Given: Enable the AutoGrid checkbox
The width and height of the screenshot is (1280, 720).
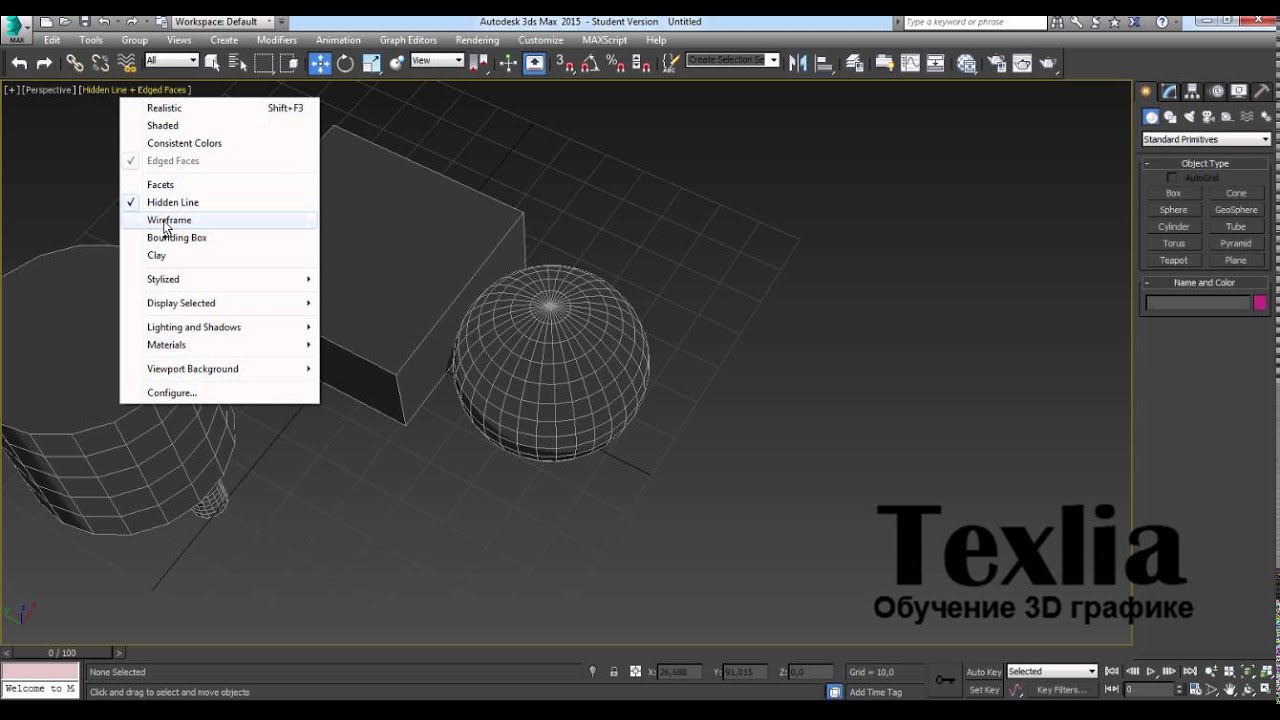Looking at the screenshot, I should [1172, 177].
